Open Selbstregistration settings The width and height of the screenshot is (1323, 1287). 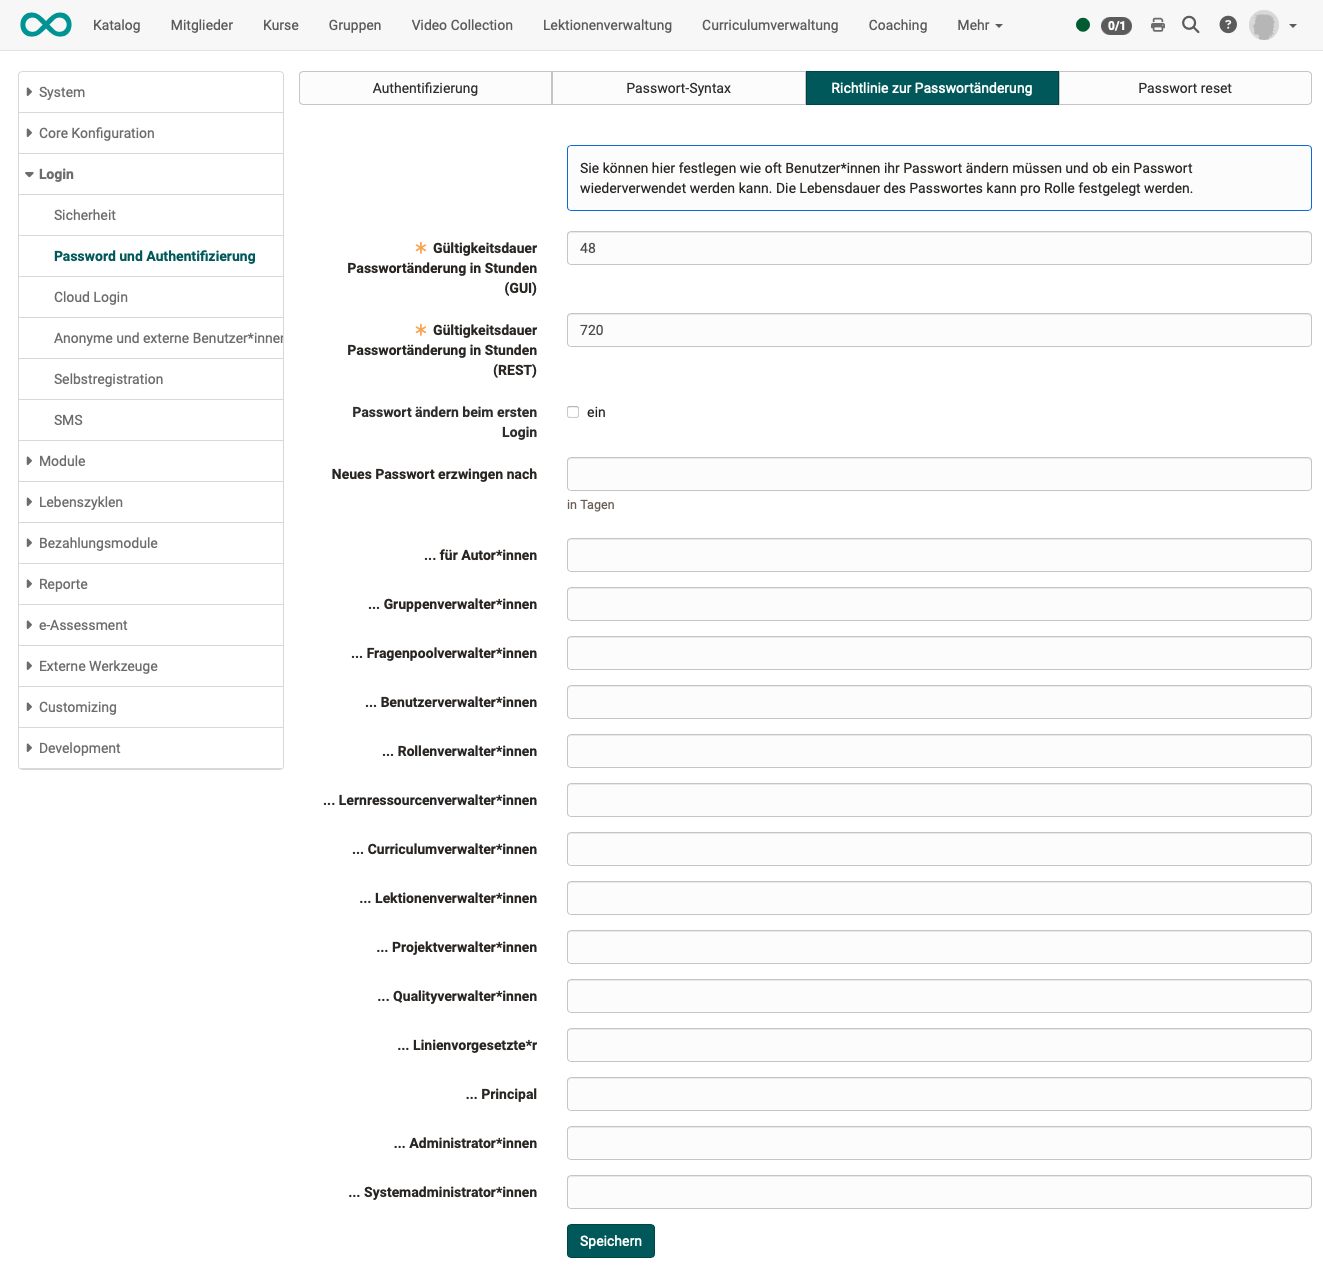point(151,379)
